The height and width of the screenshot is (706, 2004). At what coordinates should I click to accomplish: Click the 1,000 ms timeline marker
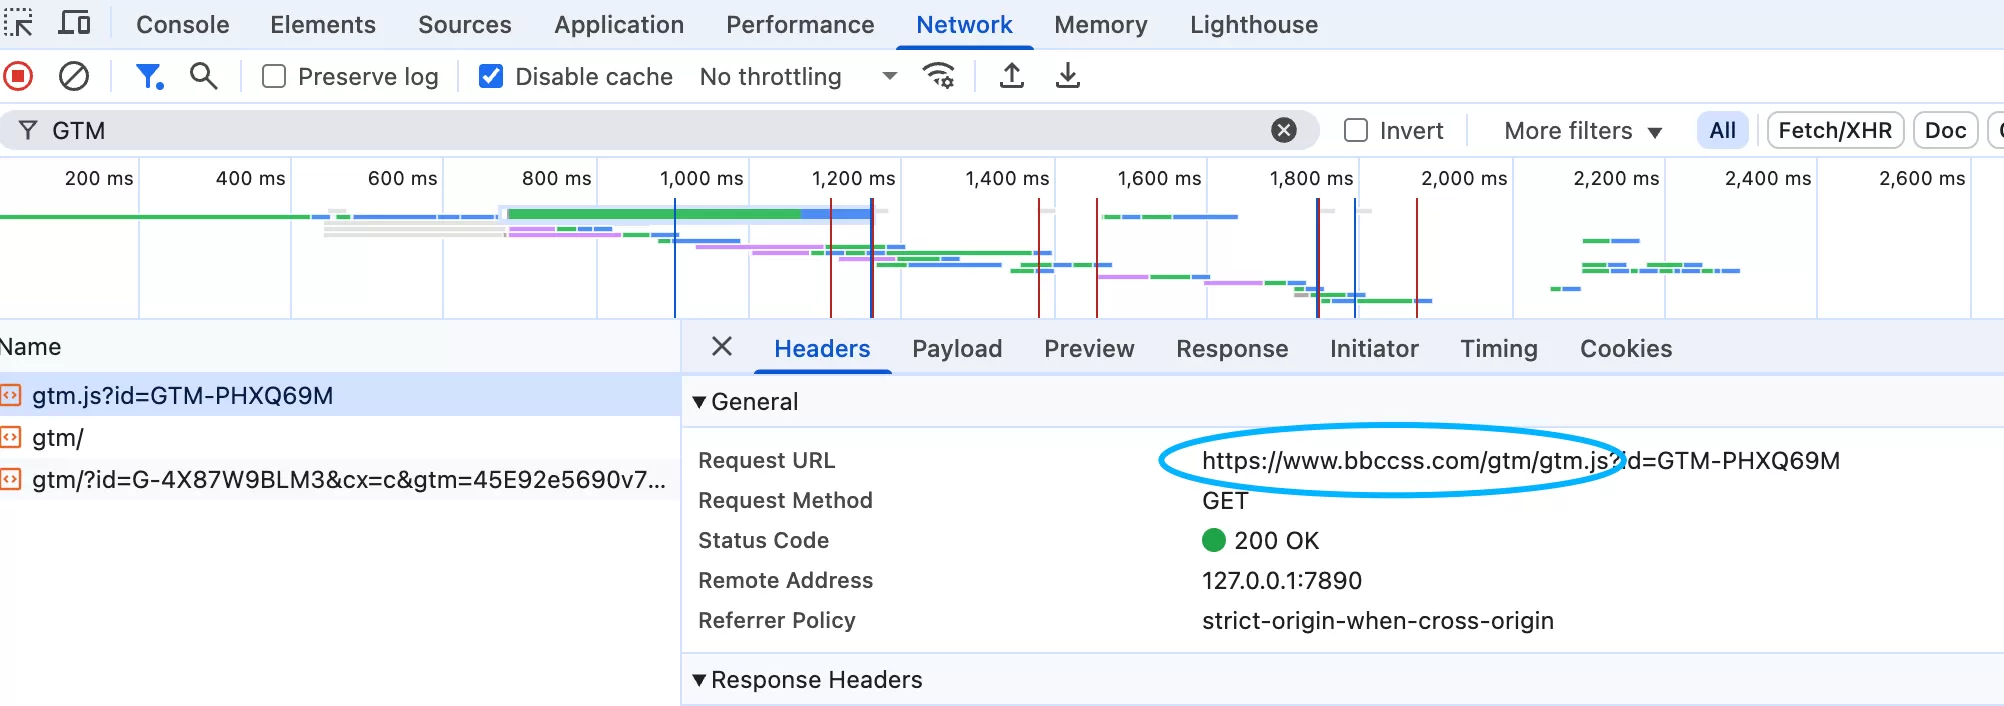701,178
